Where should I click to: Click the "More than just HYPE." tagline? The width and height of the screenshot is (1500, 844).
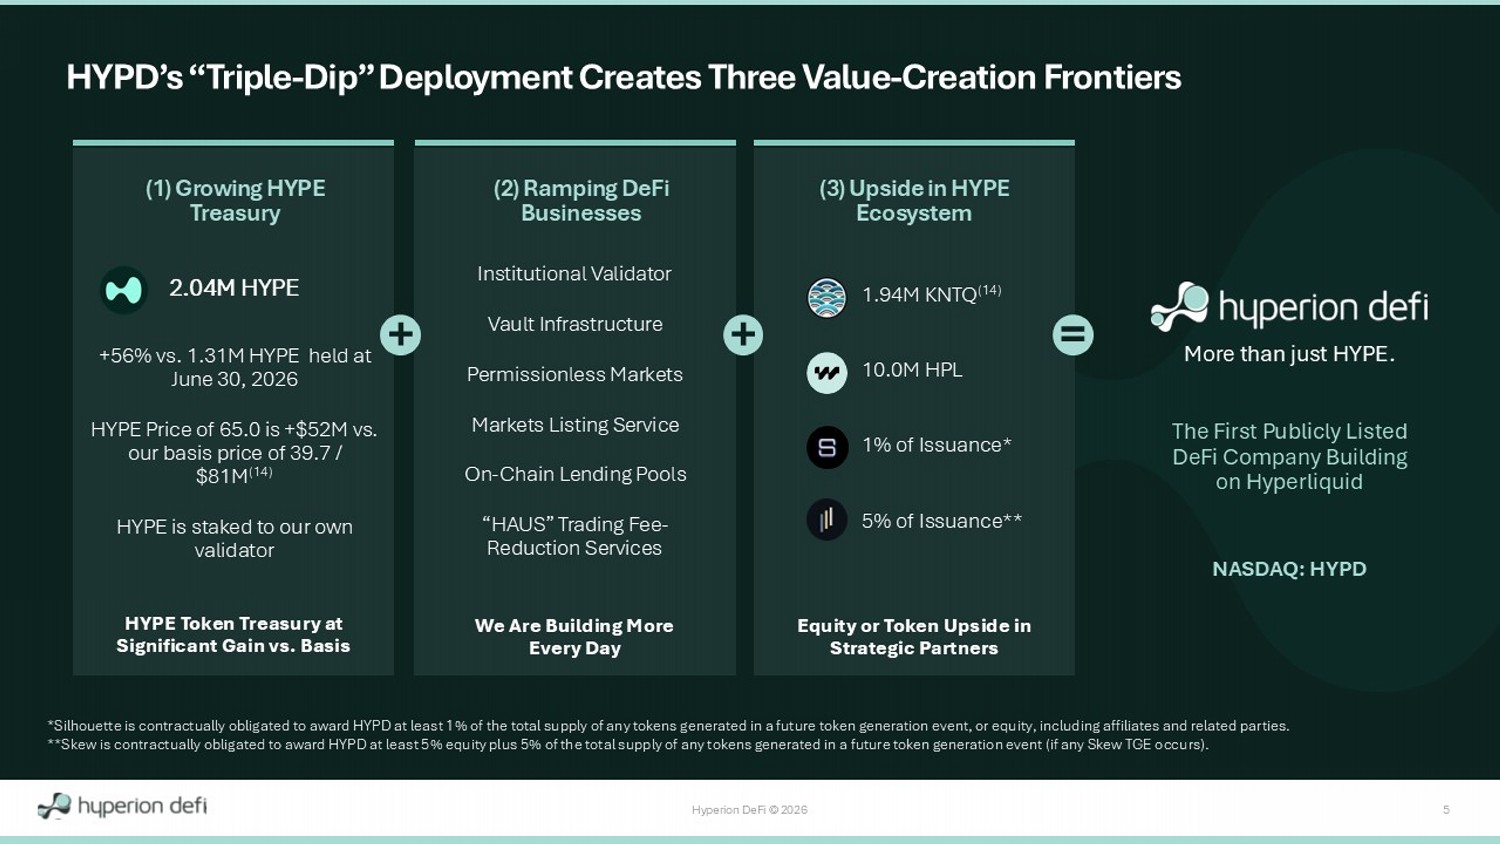pyautogui.click(x=1289, y=354)
